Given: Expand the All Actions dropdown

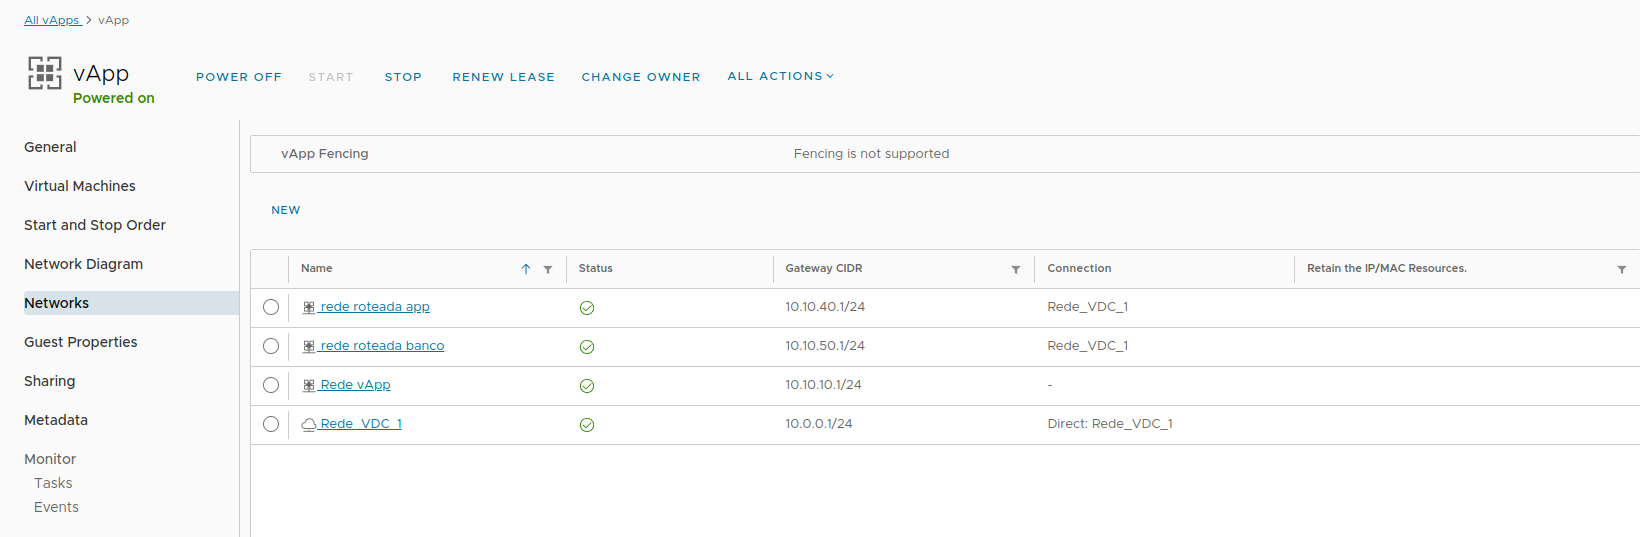Looking at the screenshot, I should [780, 76].
